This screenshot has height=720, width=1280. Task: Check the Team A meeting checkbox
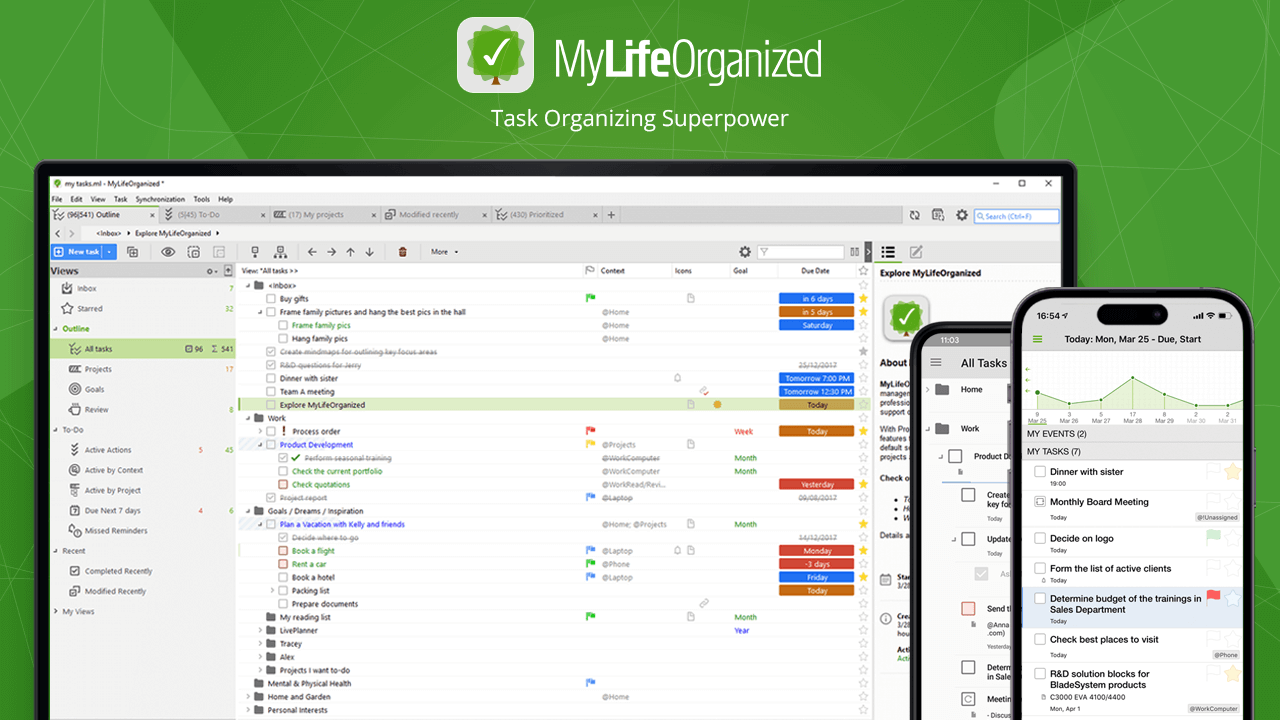coord(271,392)
